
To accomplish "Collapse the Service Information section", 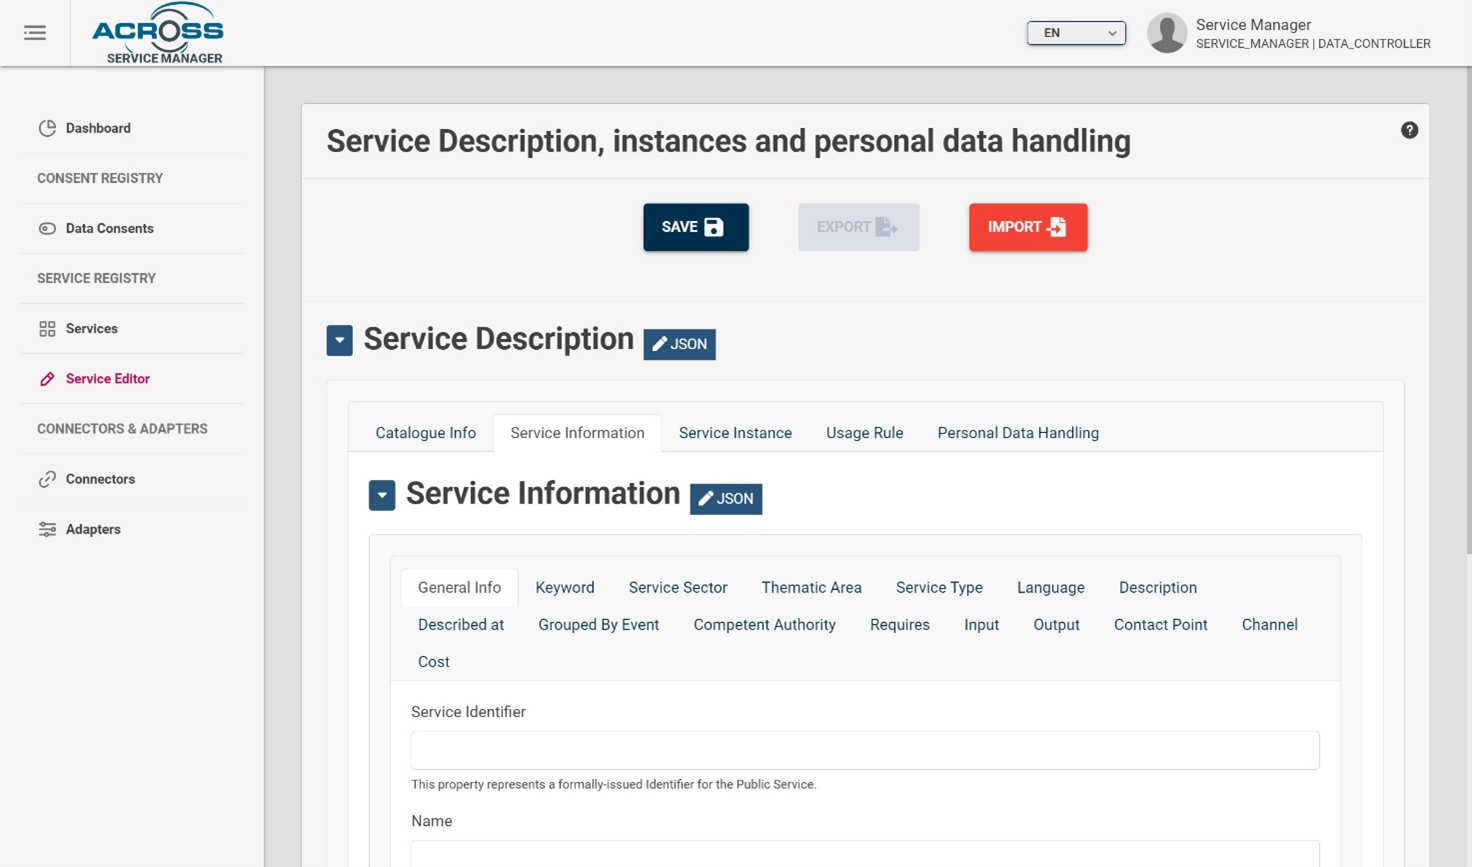I will (x=382, y=495).
